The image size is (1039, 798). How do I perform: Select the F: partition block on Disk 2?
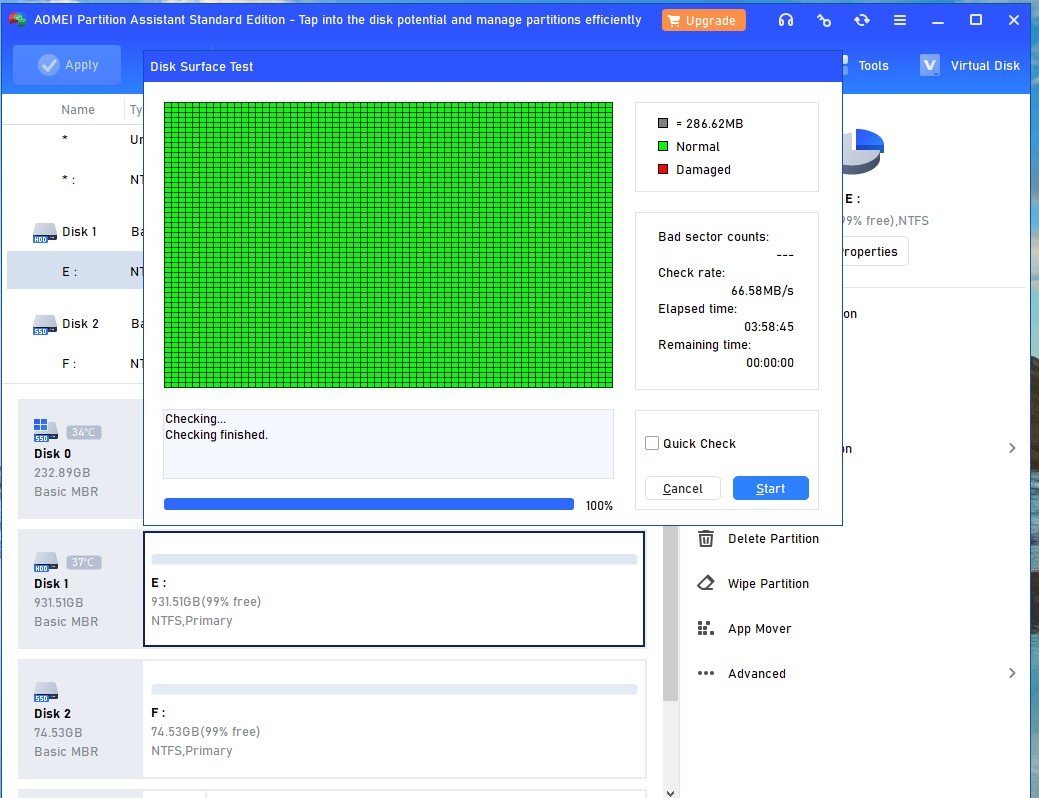[394, 718]
